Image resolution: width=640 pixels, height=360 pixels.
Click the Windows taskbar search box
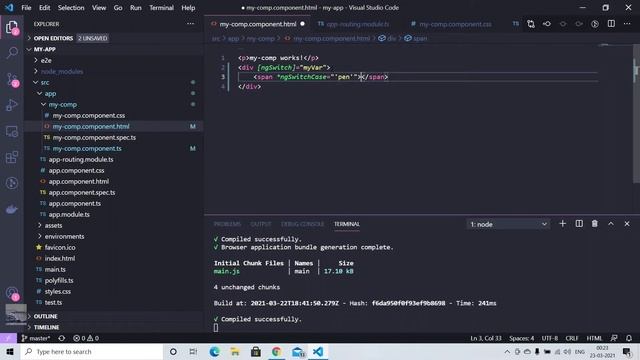92,351
